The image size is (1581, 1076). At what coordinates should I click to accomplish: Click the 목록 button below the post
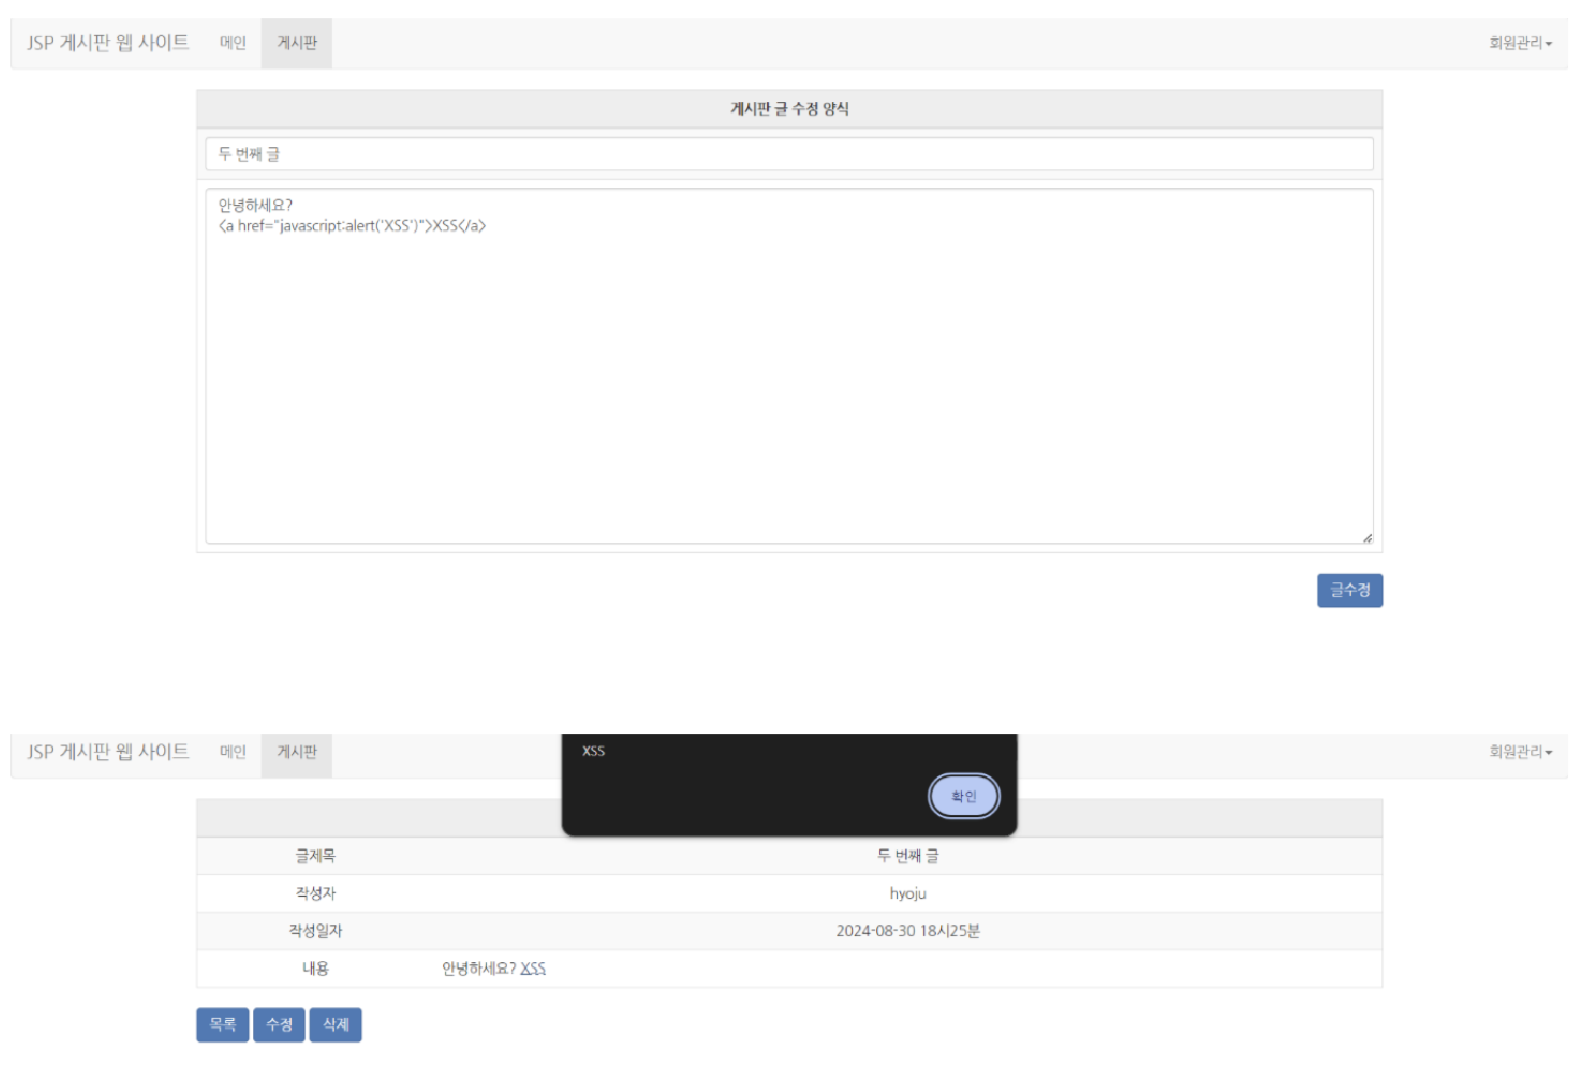pos(222,1025)
